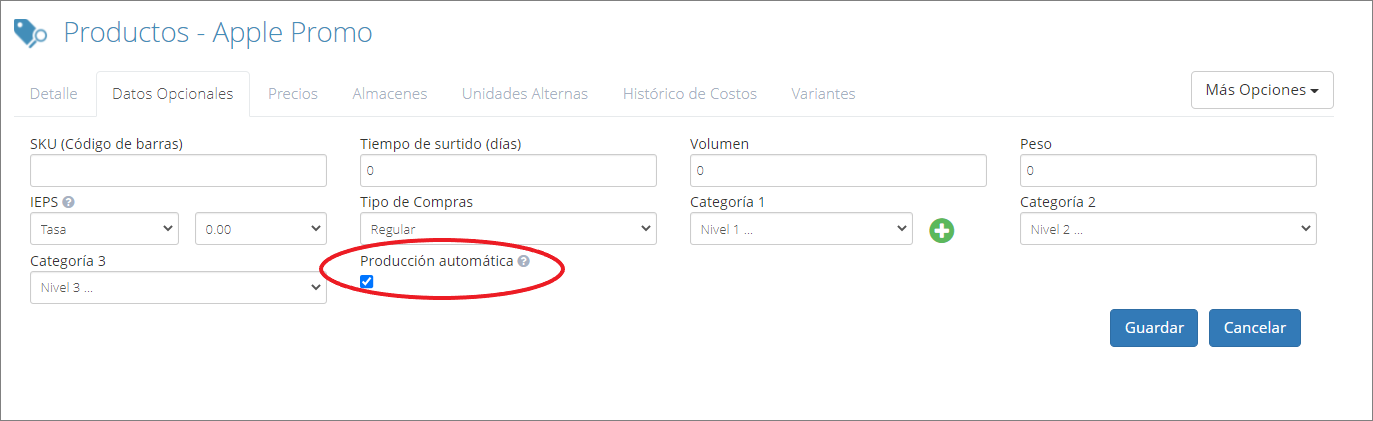Open the IEPS 0.00 rate dropdown
The height and width of the screenshot is (421, 1373).
click(261, 229)
